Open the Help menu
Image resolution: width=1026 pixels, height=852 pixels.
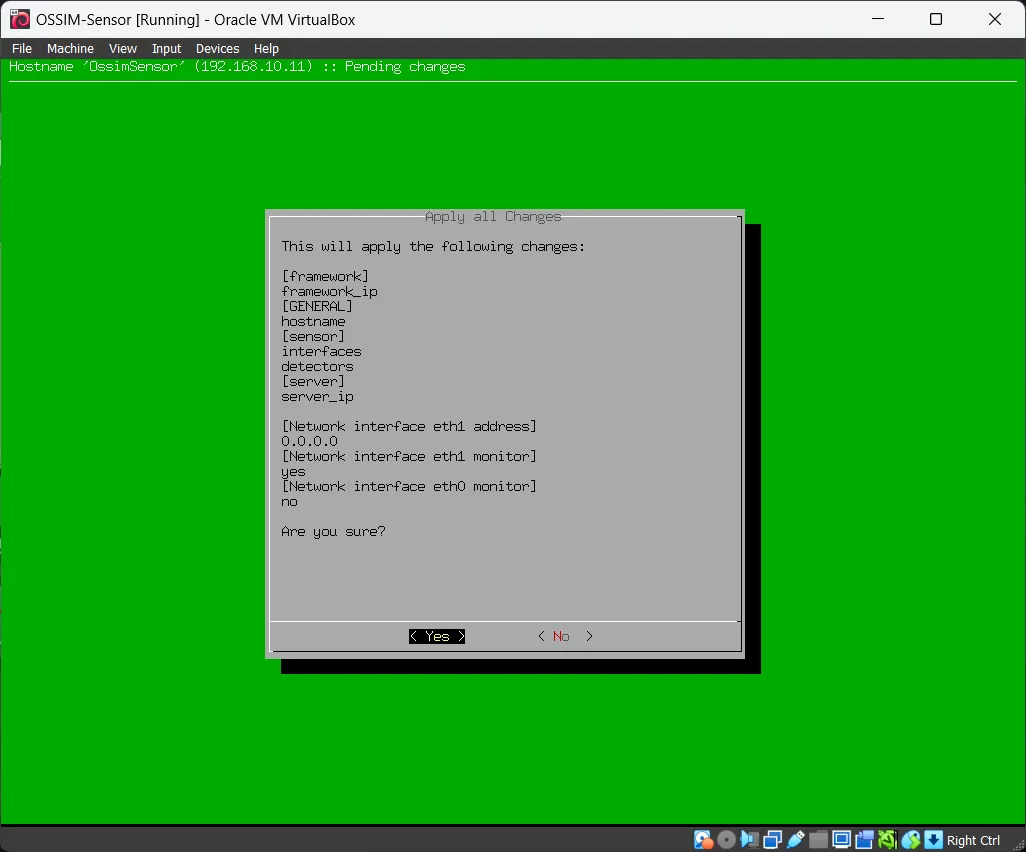click(266, 48)
